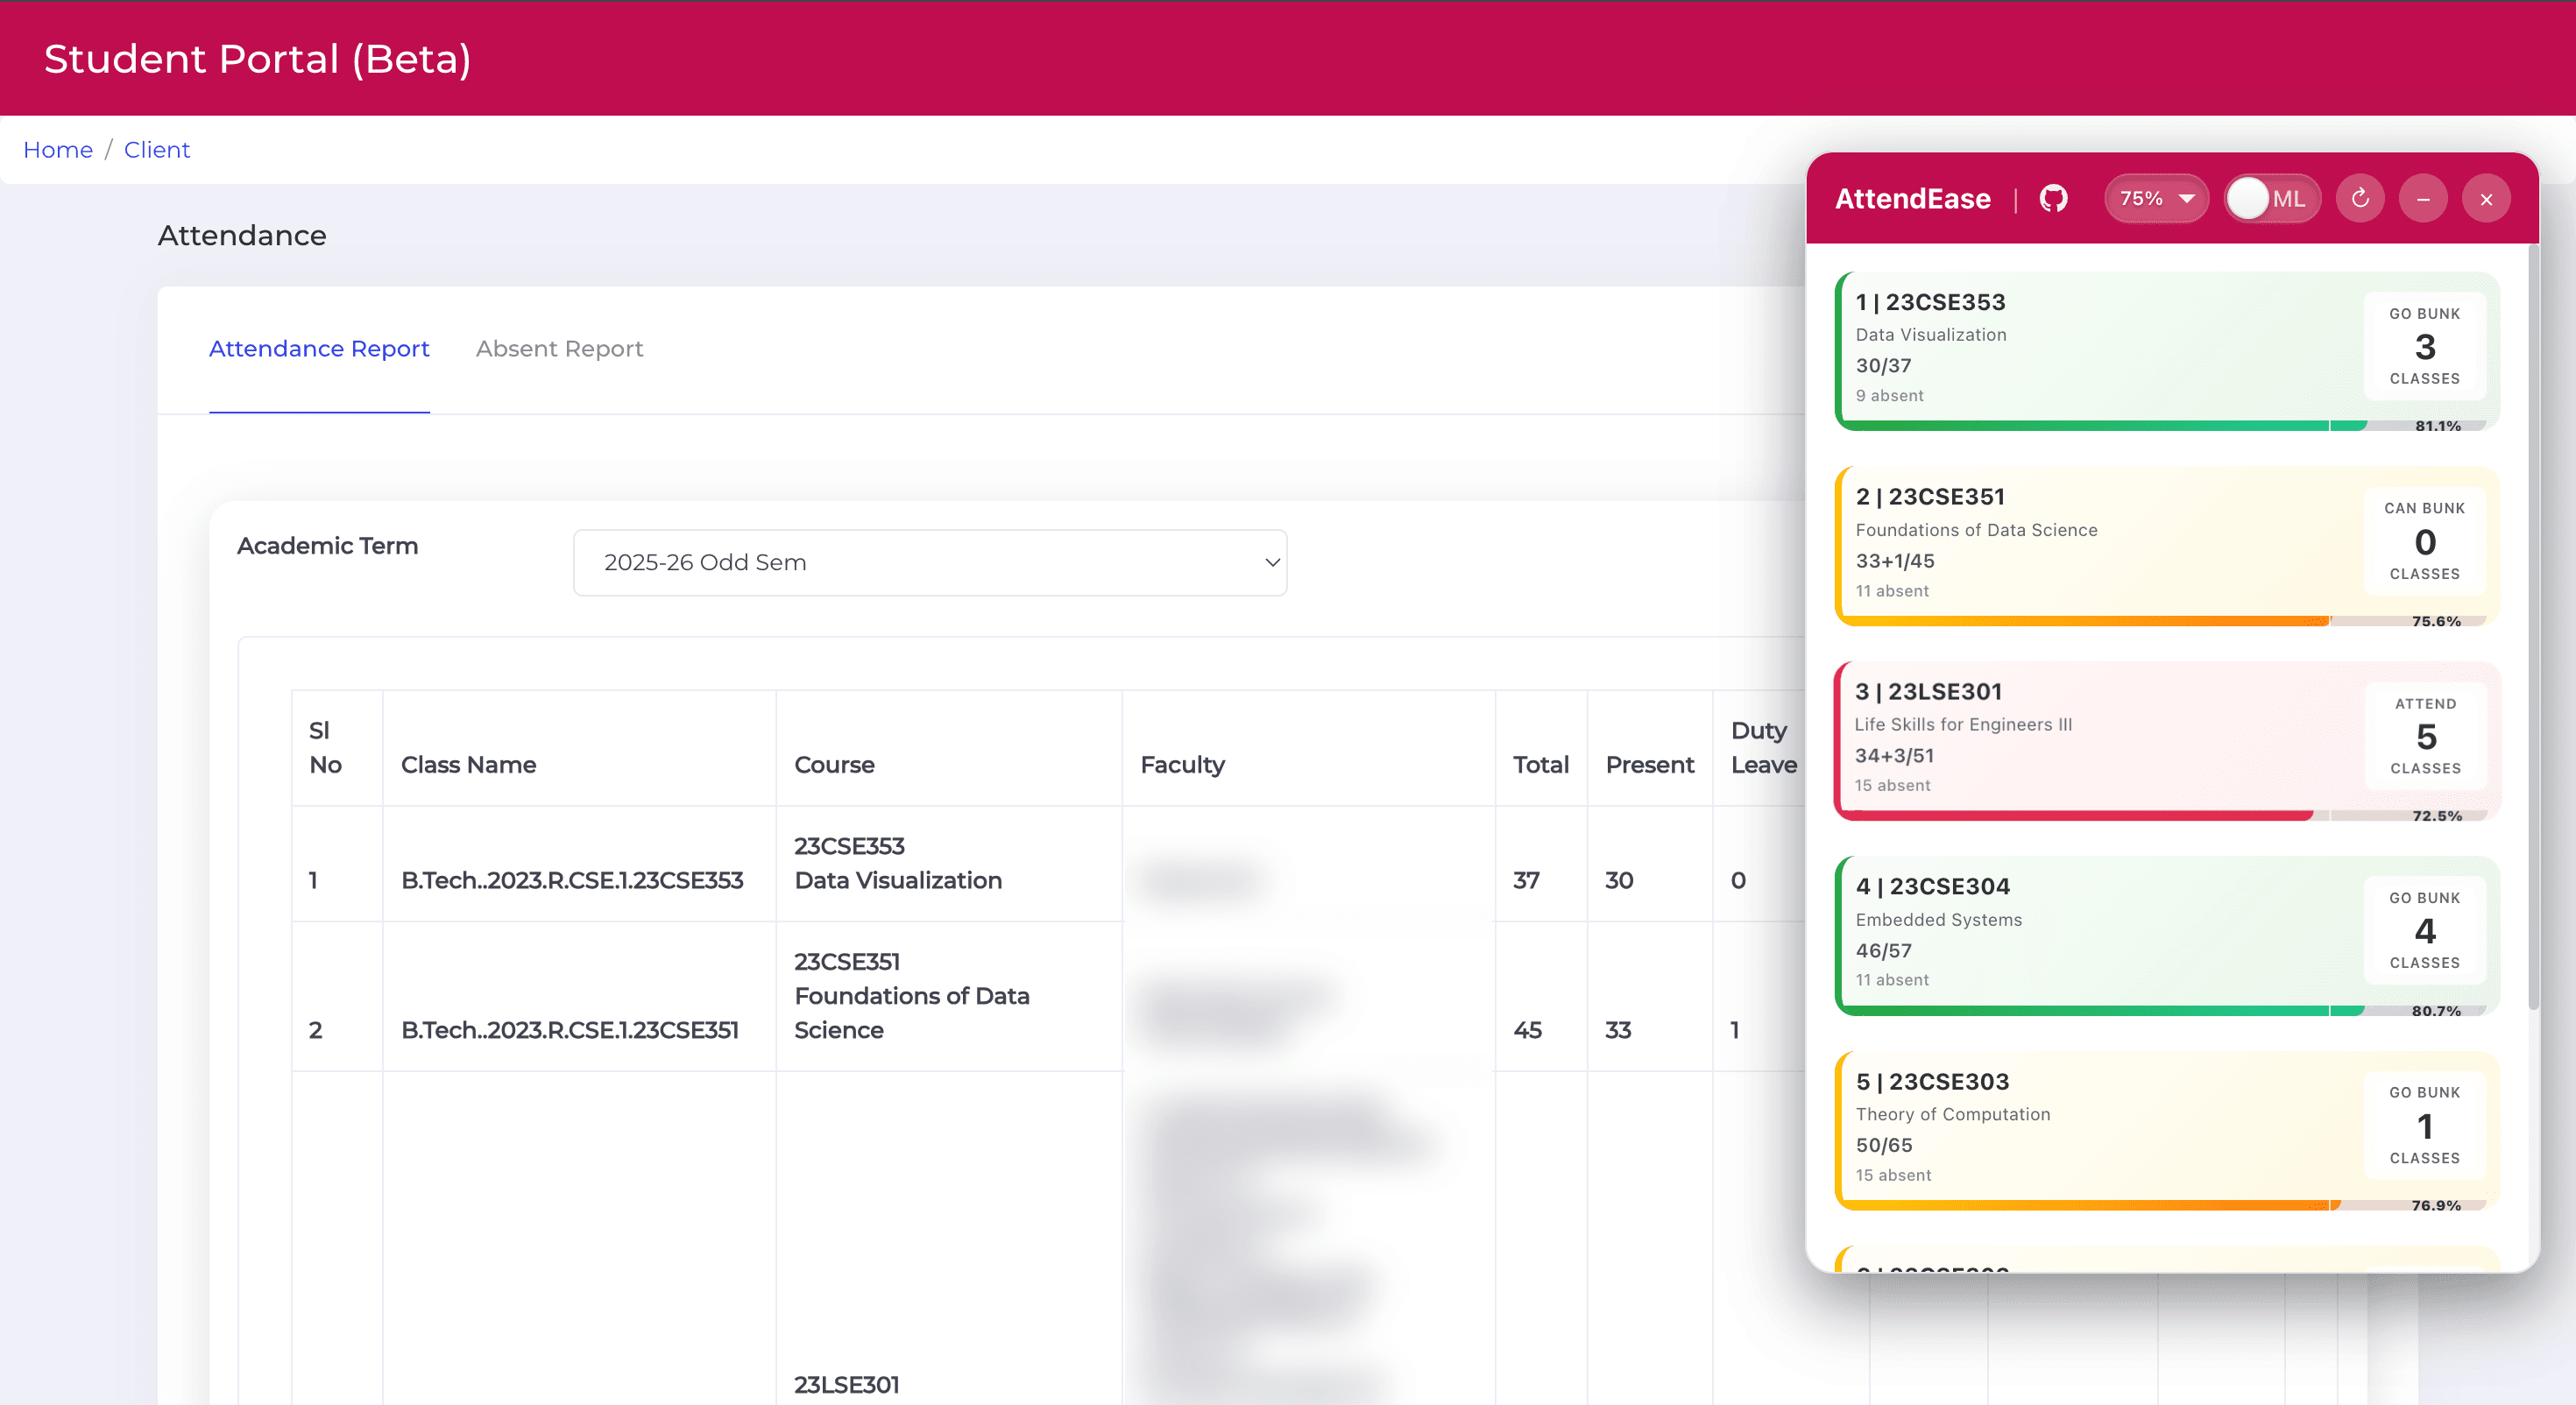Click the 46/57 attendance count
Image resolution: width=2576 pixels, height=1405 pixels.
click(x=1883, y=951)
